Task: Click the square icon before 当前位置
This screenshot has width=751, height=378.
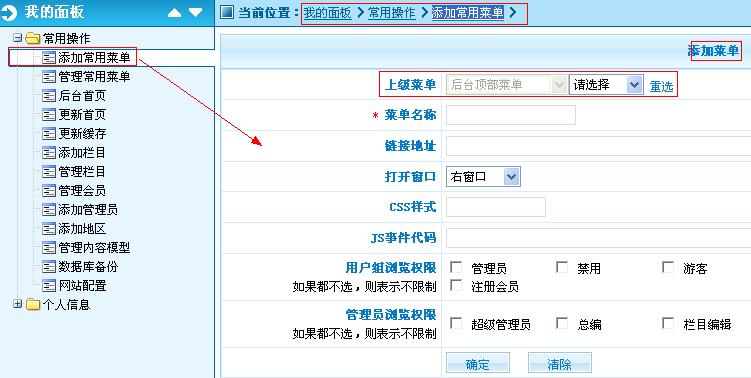Action: [227, 12]
